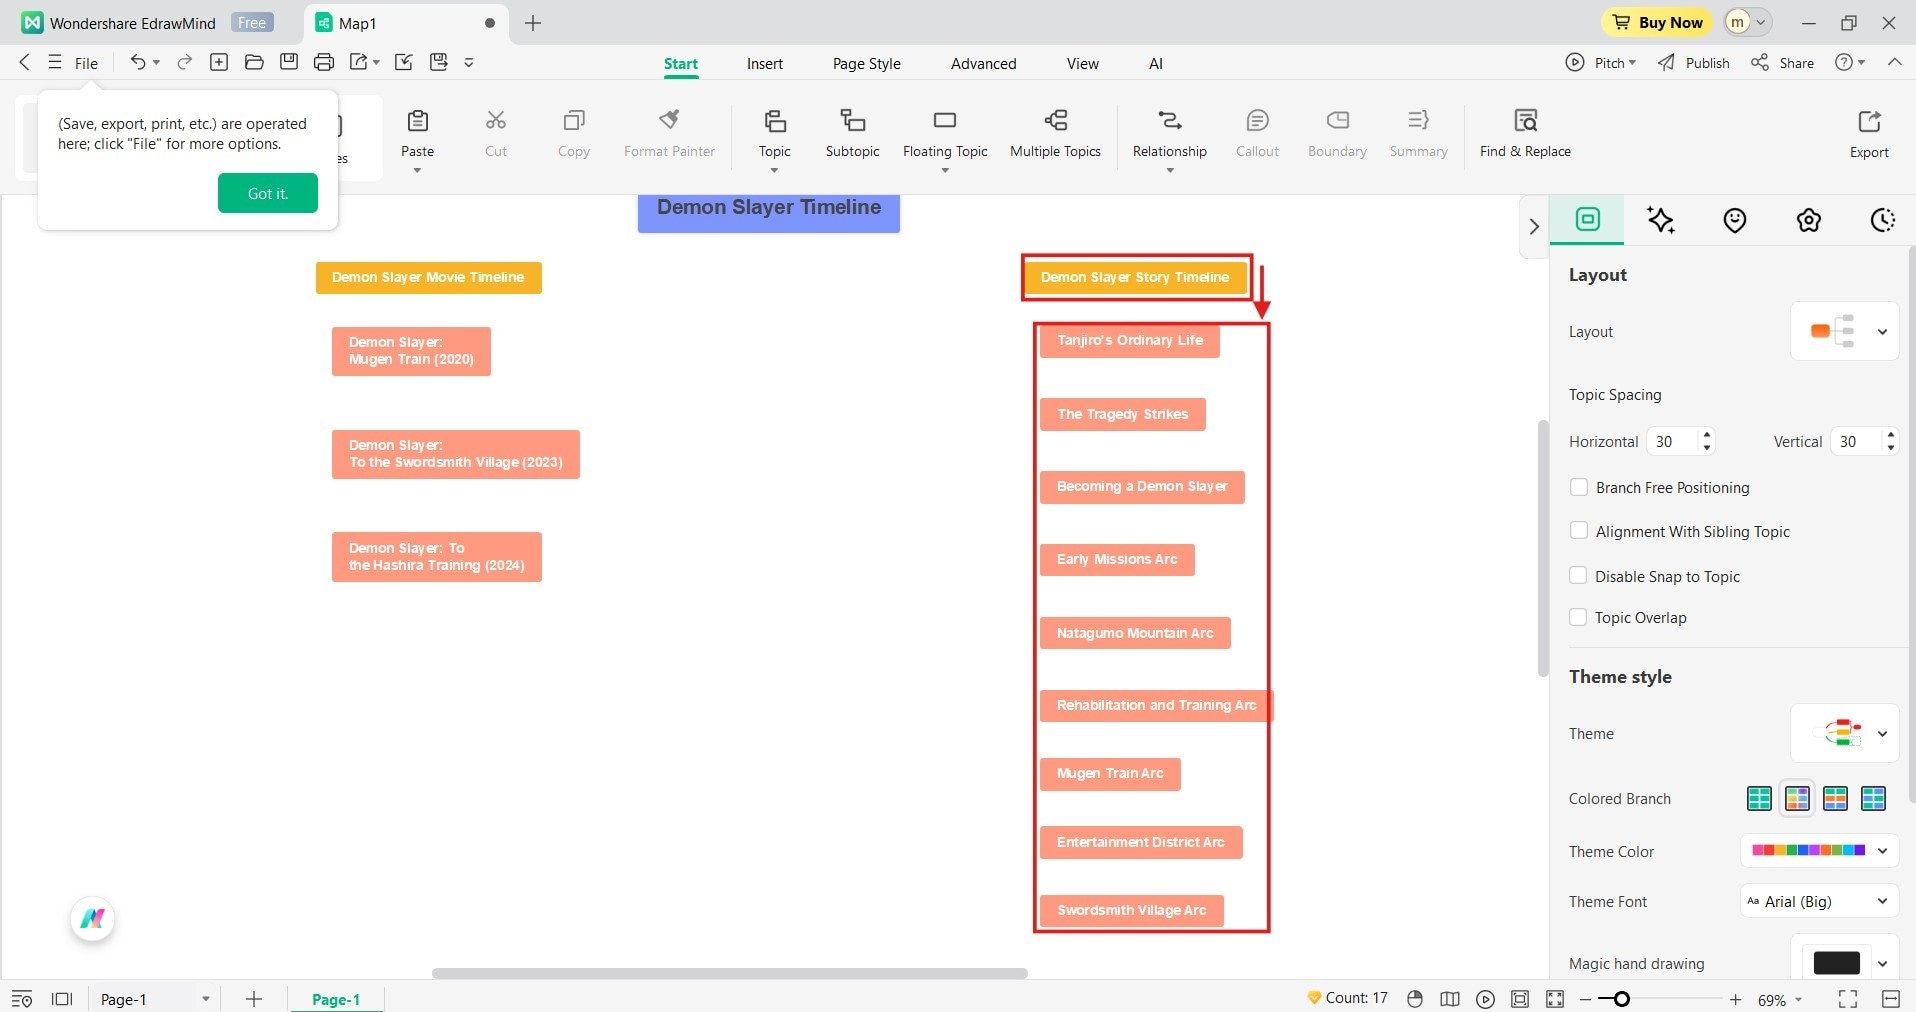The width and height of the screenshot is (1916, 1012).
Task: Click the Copy icon
Action: (574, 121)
